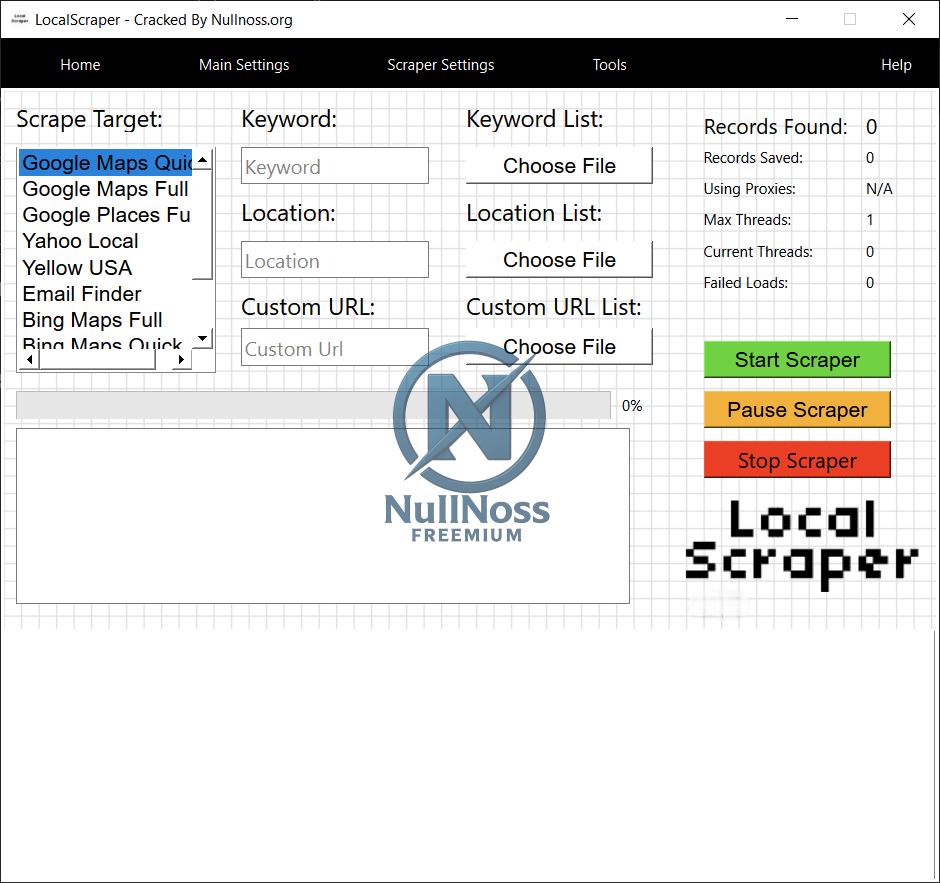Choose Google Maps Full in target list
940x883 pixels.
pos(105,189)
